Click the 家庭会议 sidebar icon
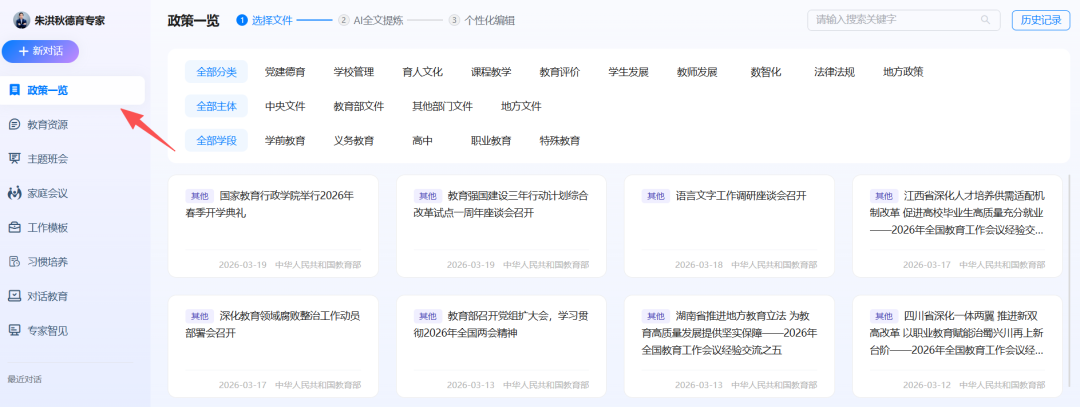Screen dimensions: 1080x407 point(14,194)
